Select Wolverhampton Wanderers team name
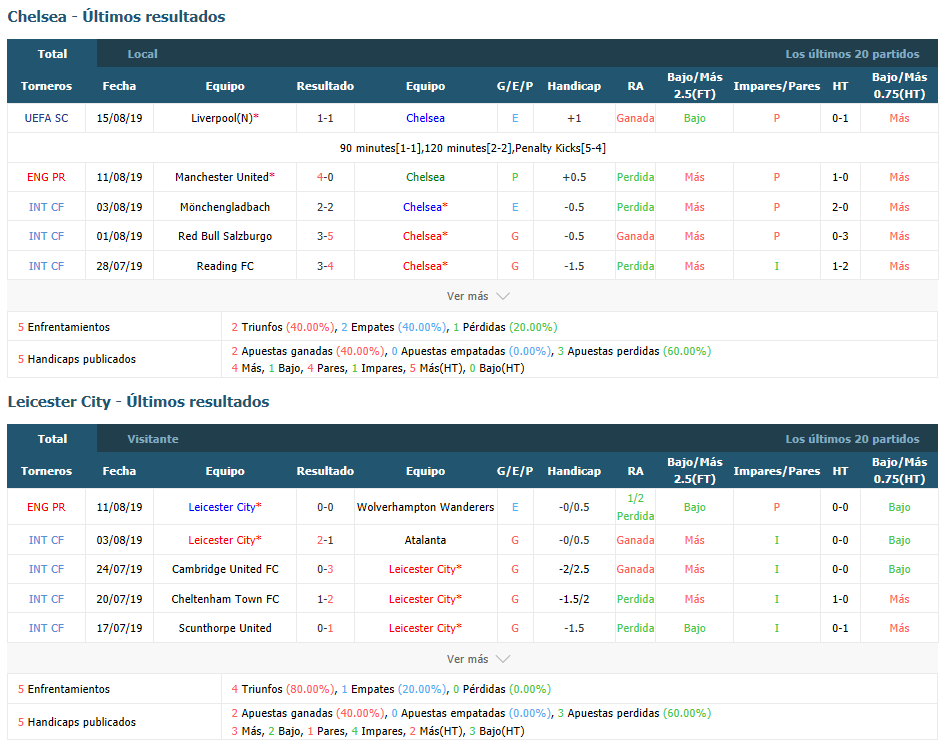Viewport: 943px width, 745px height. pyautogui.click(x=425, y=507)
